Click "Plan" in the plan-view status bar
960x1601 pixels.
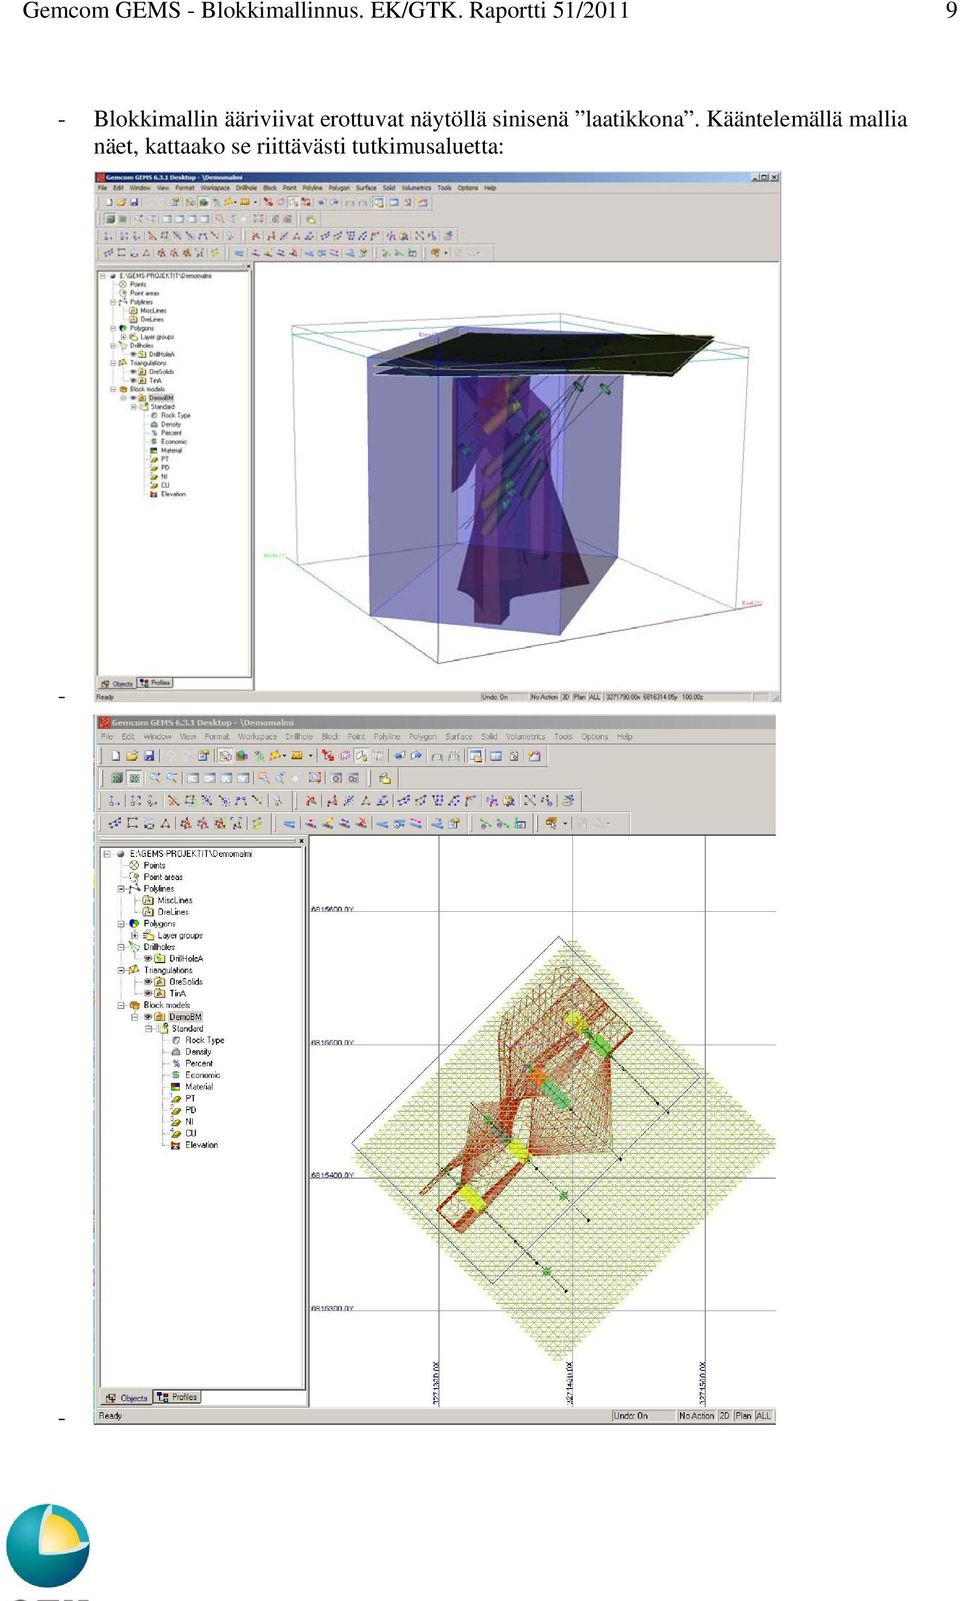[743, 1416]
